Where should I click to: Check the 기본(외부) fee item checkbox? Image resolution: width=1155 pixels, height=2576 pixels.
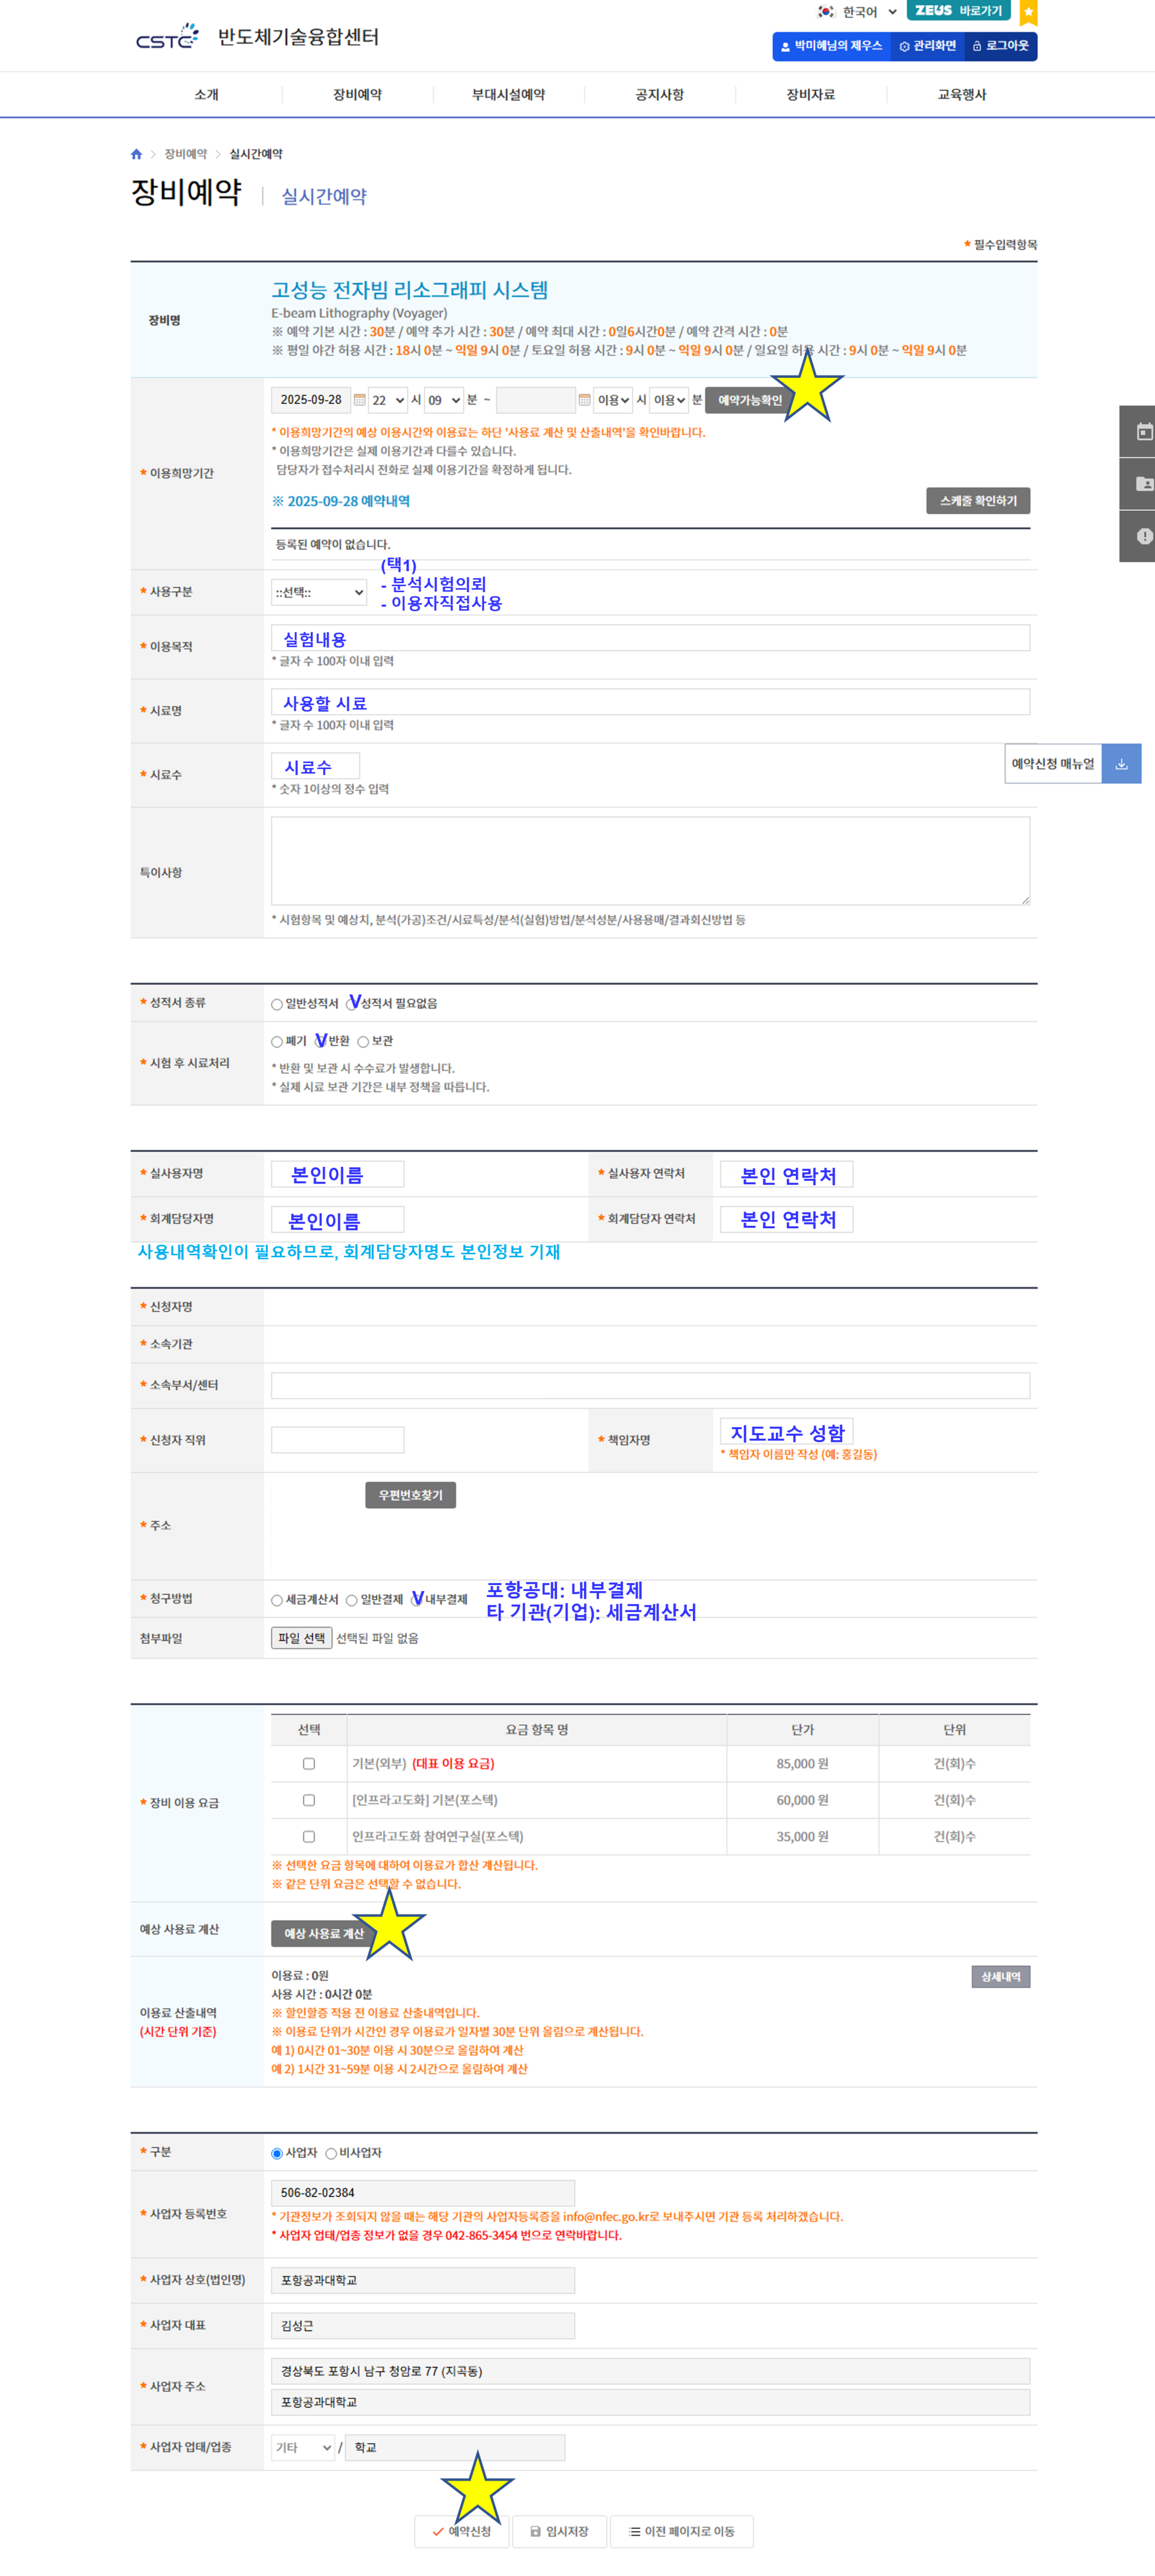[x=309, y=1763]
